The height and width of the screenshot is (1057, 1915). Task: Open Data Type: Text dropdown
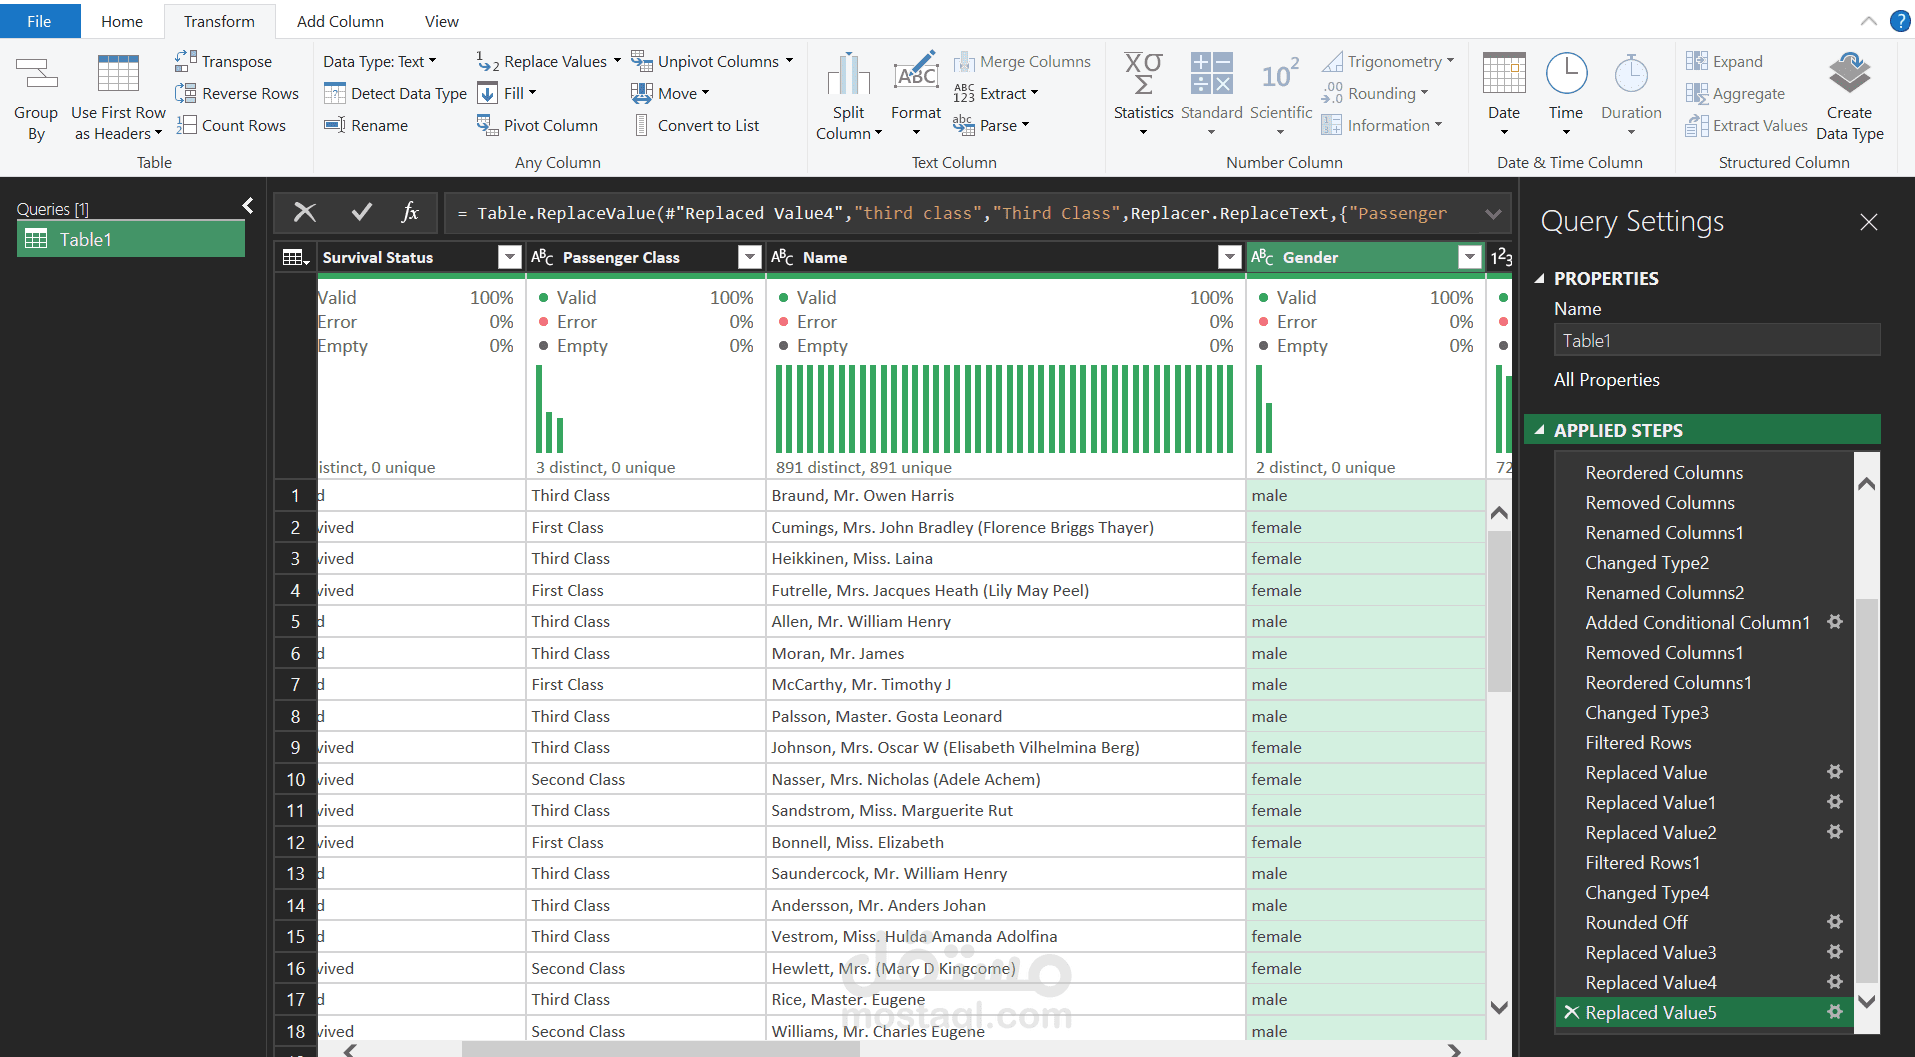pos(380,61)
